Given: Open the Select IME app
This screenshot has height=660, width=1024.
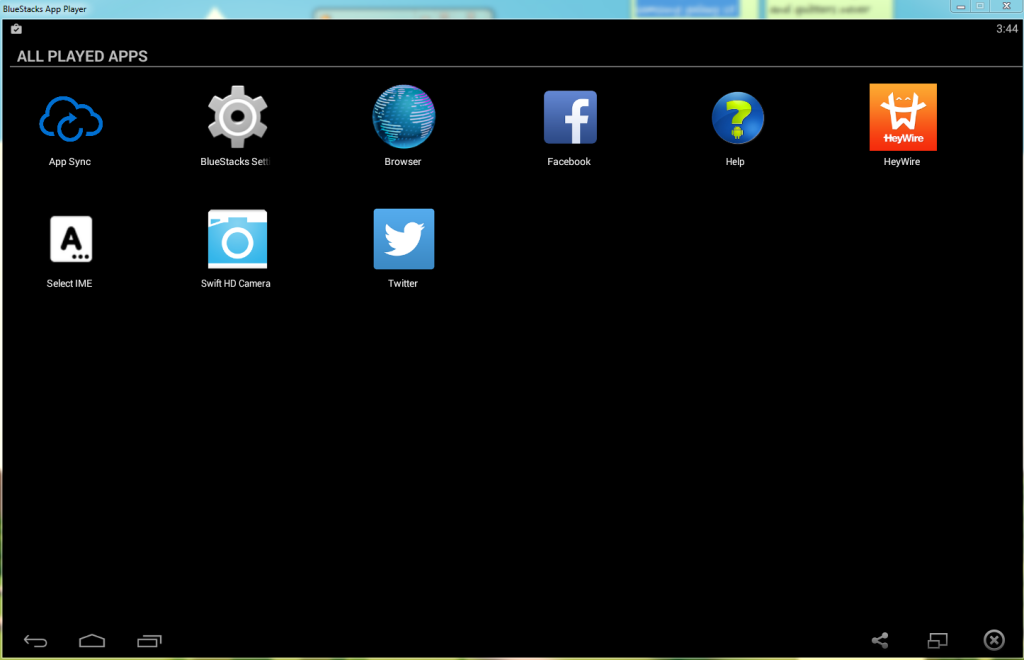Looking at the screenshot, I should pos(71,239).
